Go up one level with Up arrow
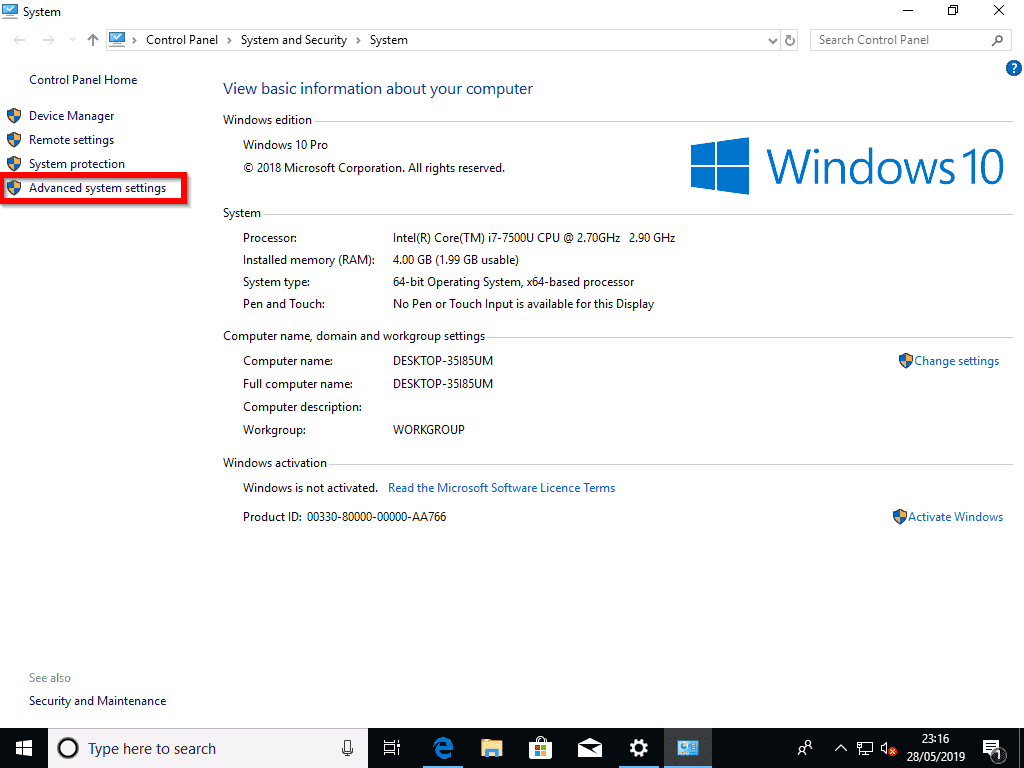The image size is (1024, 768). point(93,40)
